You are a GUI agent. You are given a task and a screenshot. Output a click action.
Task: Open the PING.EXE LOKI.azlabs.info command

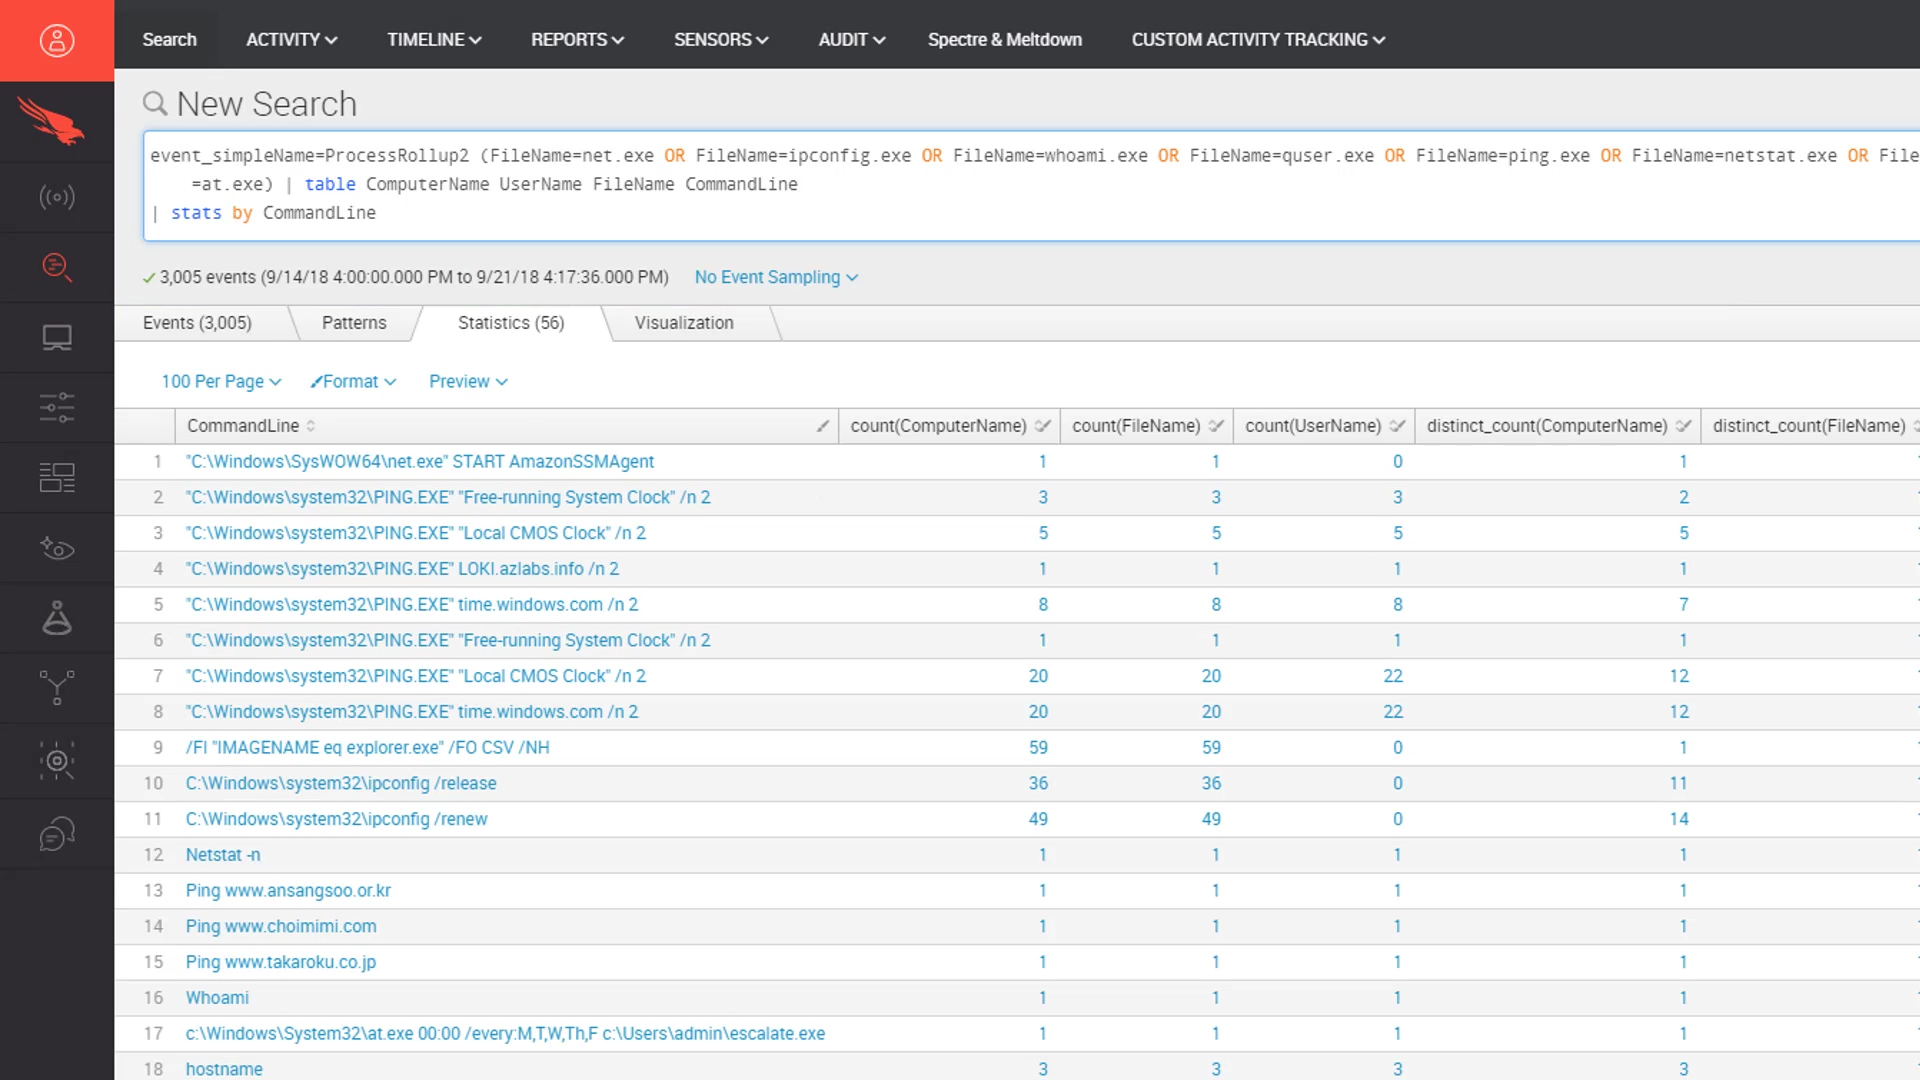[x=402, y=569]
